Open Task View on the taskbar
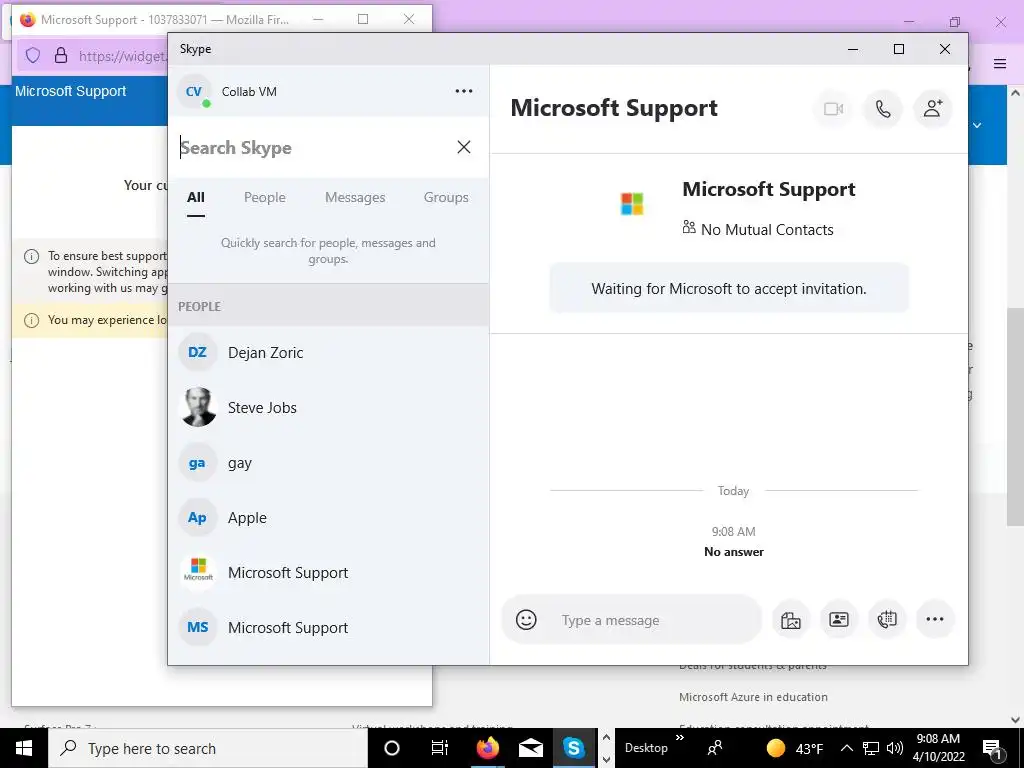 (x=440, y=748)
